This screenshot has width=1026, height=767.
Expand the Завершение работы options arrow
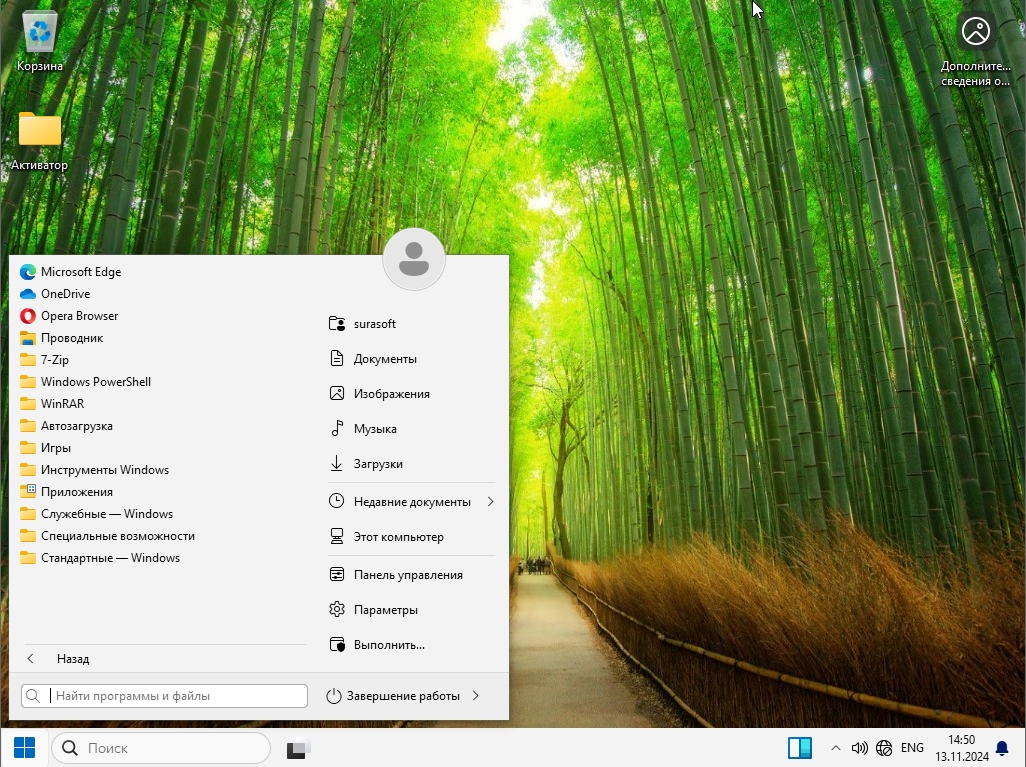click(x=476, y=696)
